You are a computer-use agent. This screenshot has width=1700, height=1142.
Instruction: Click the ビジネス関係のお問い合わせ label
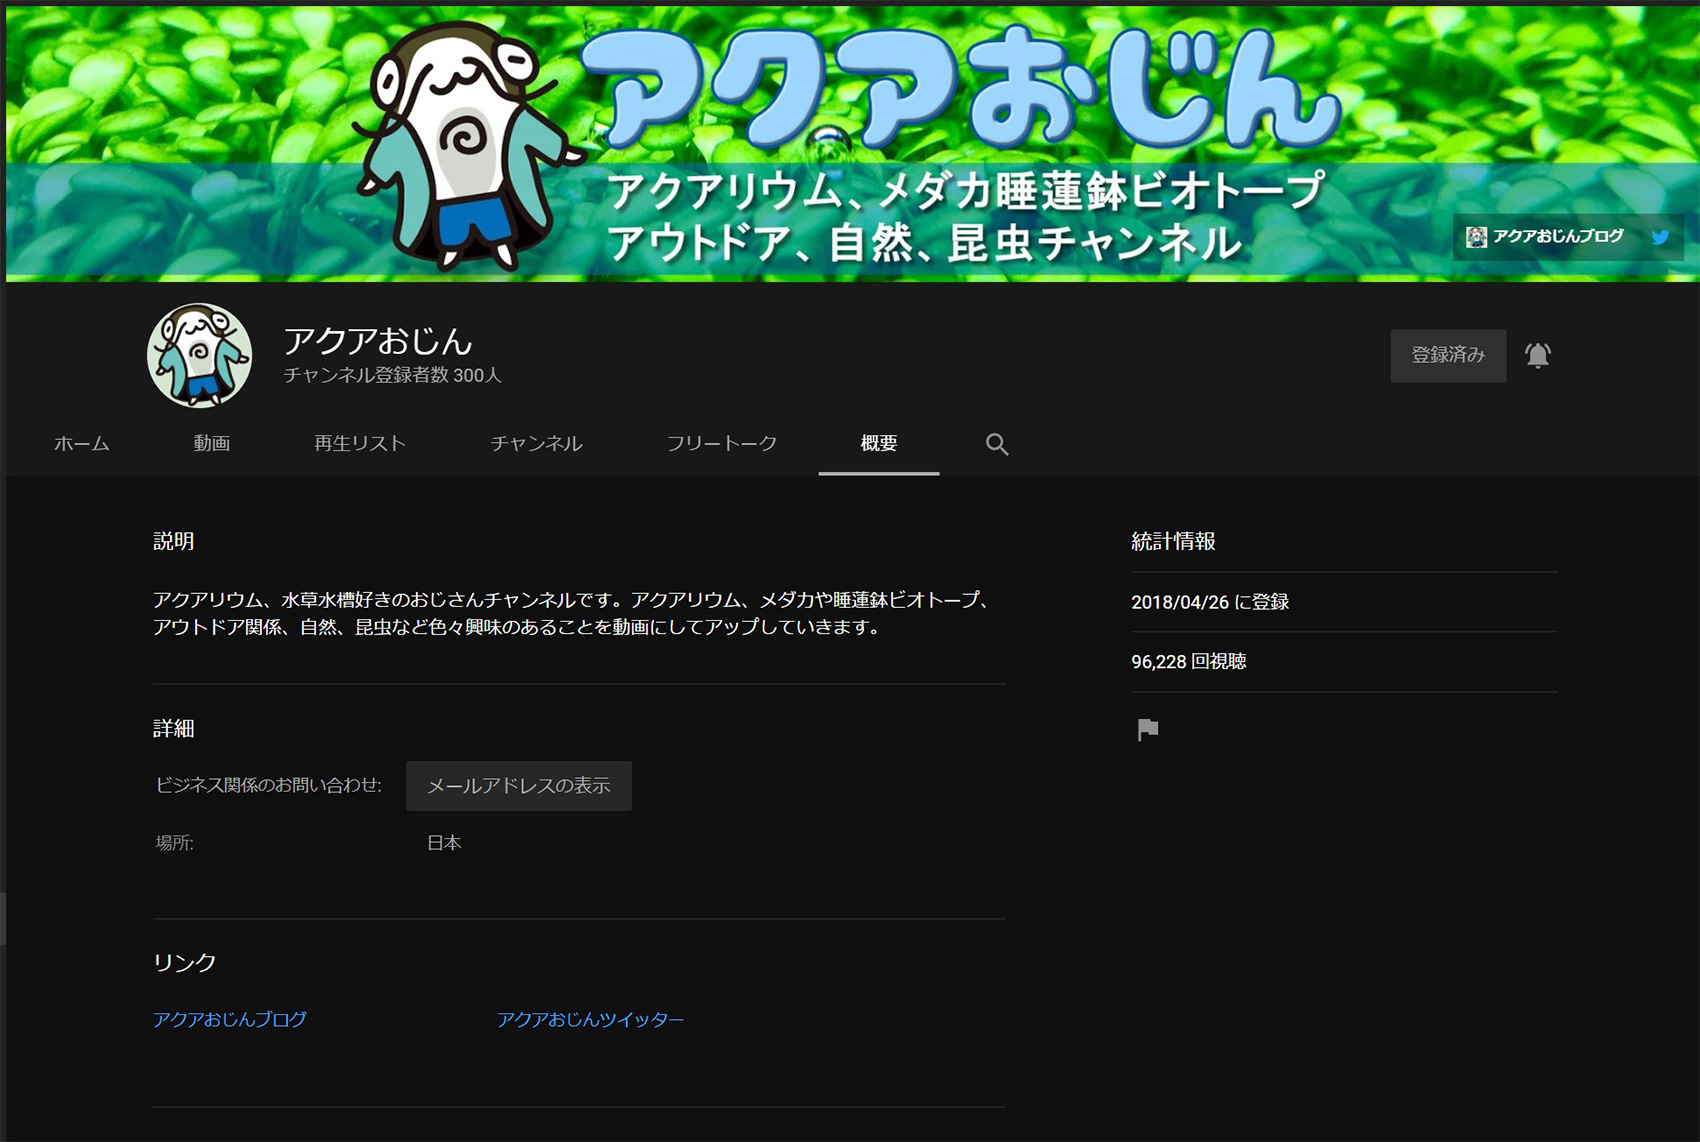point(268,786)
